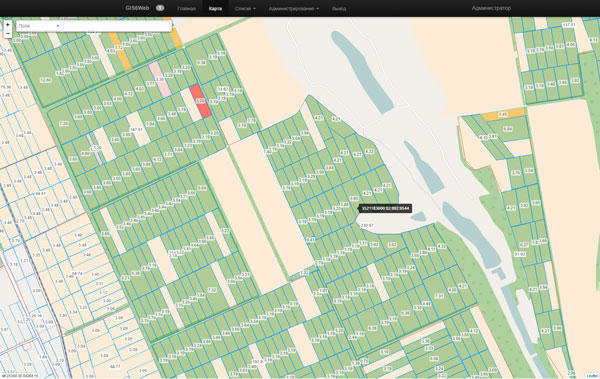Go to the Главная page

pyautogui.click(x=186, y=8)
